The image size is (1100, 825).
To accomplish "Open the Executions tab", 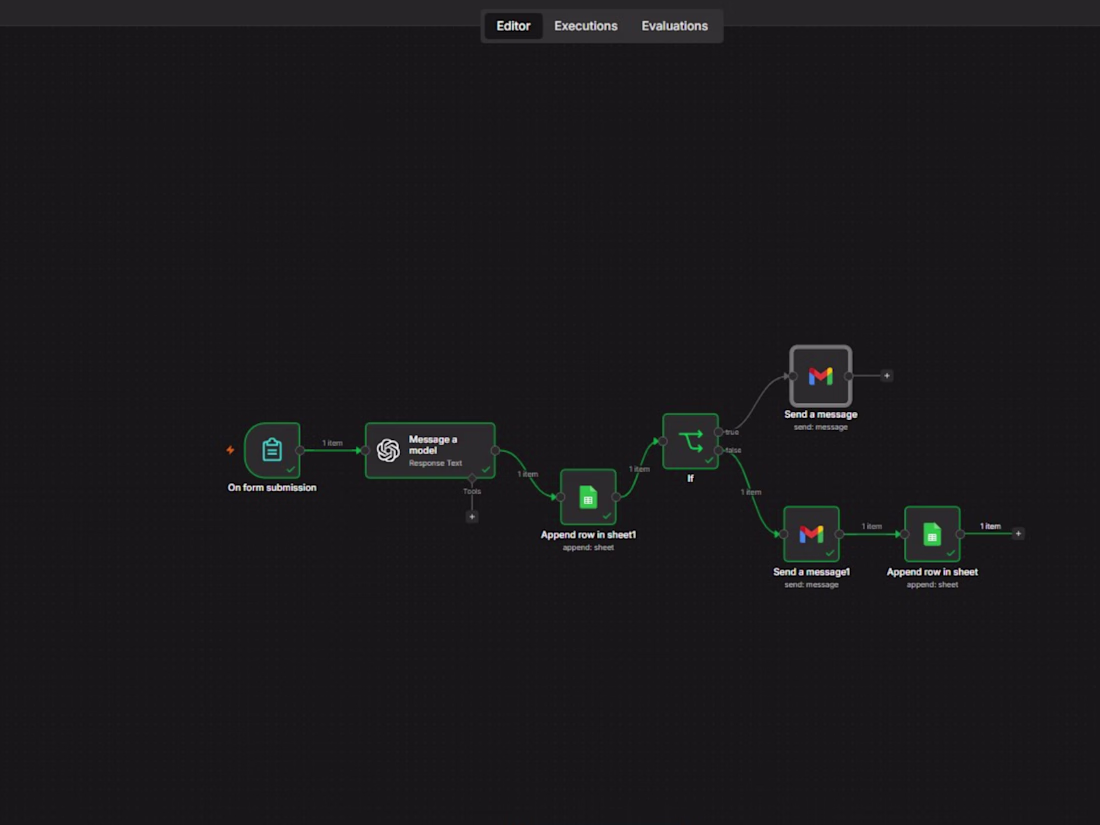I will tap(586, 26).
